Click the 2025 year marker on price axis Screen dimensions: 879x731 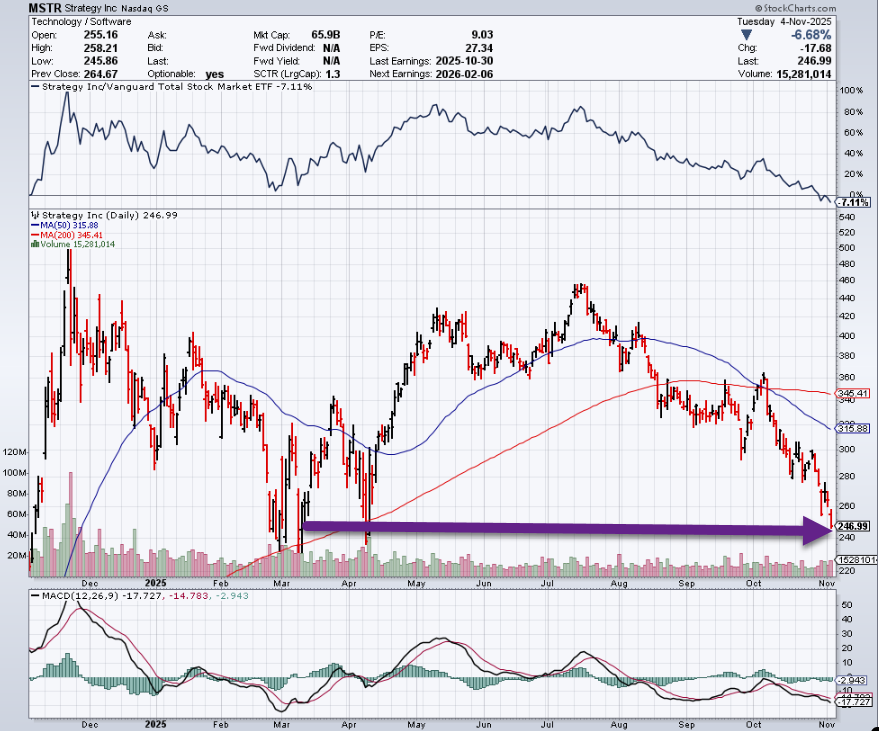pyautogui.click(x=154, y=580)
